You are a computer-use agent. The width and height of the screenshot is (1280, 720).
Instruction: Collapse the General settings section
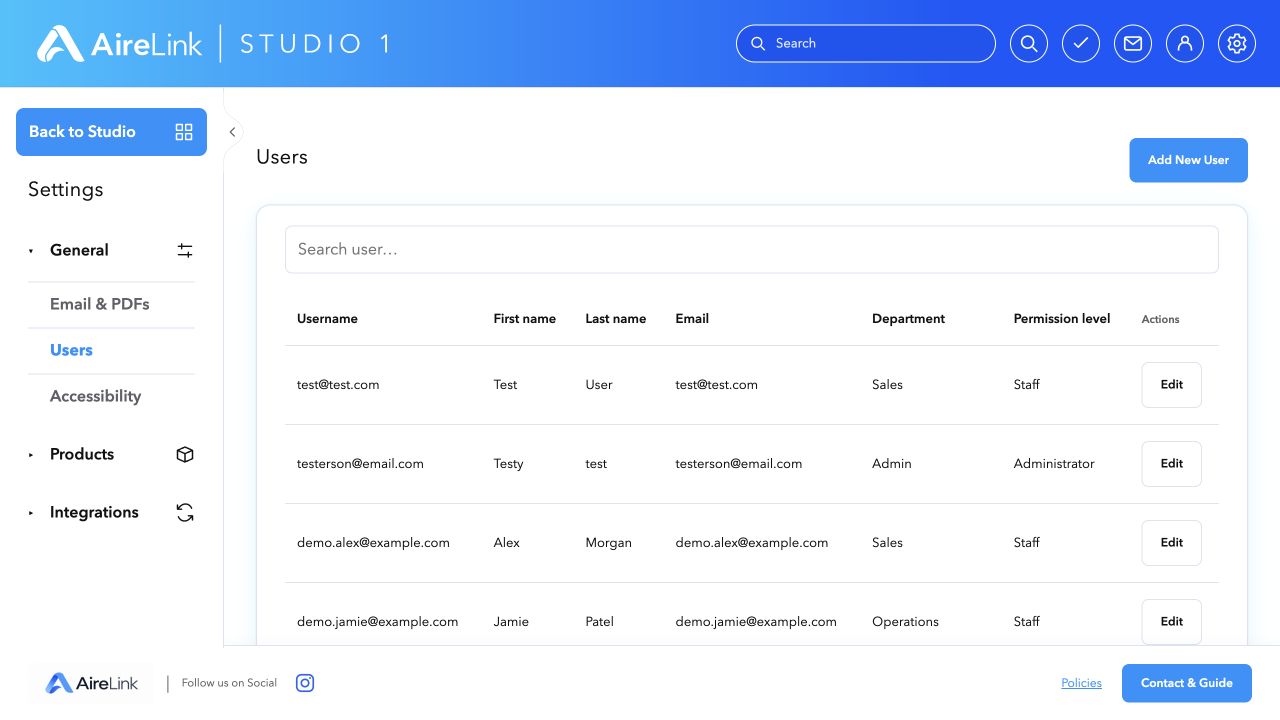tap(31, 251)
